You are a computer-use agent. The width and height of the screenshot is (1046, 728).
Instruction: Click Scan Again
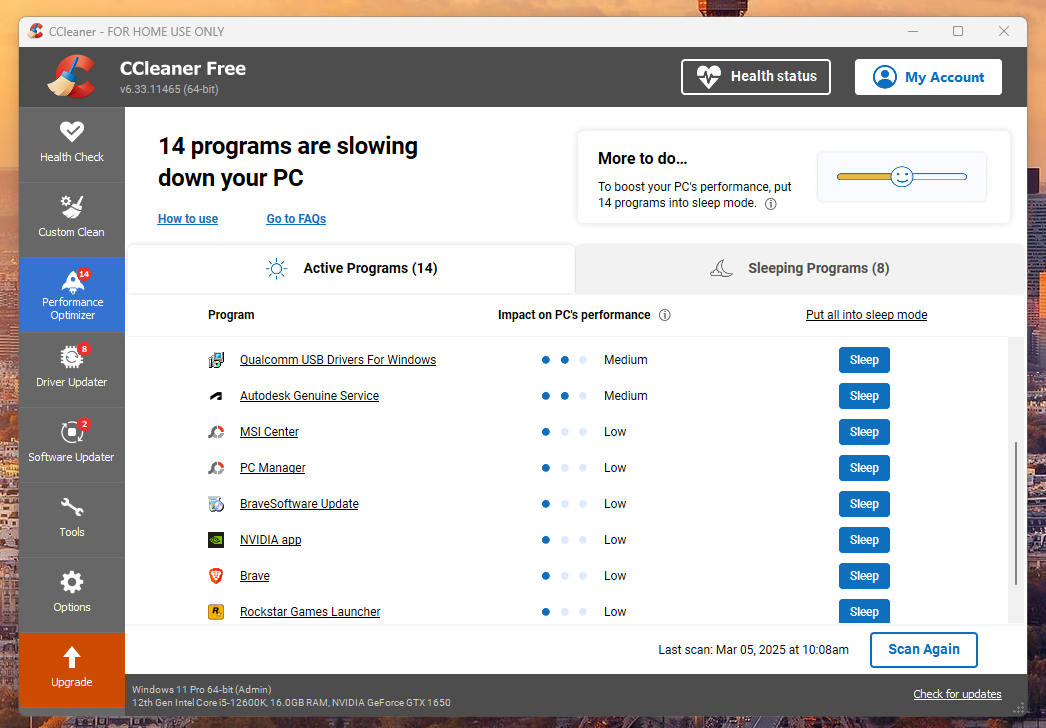coord(923,650)
